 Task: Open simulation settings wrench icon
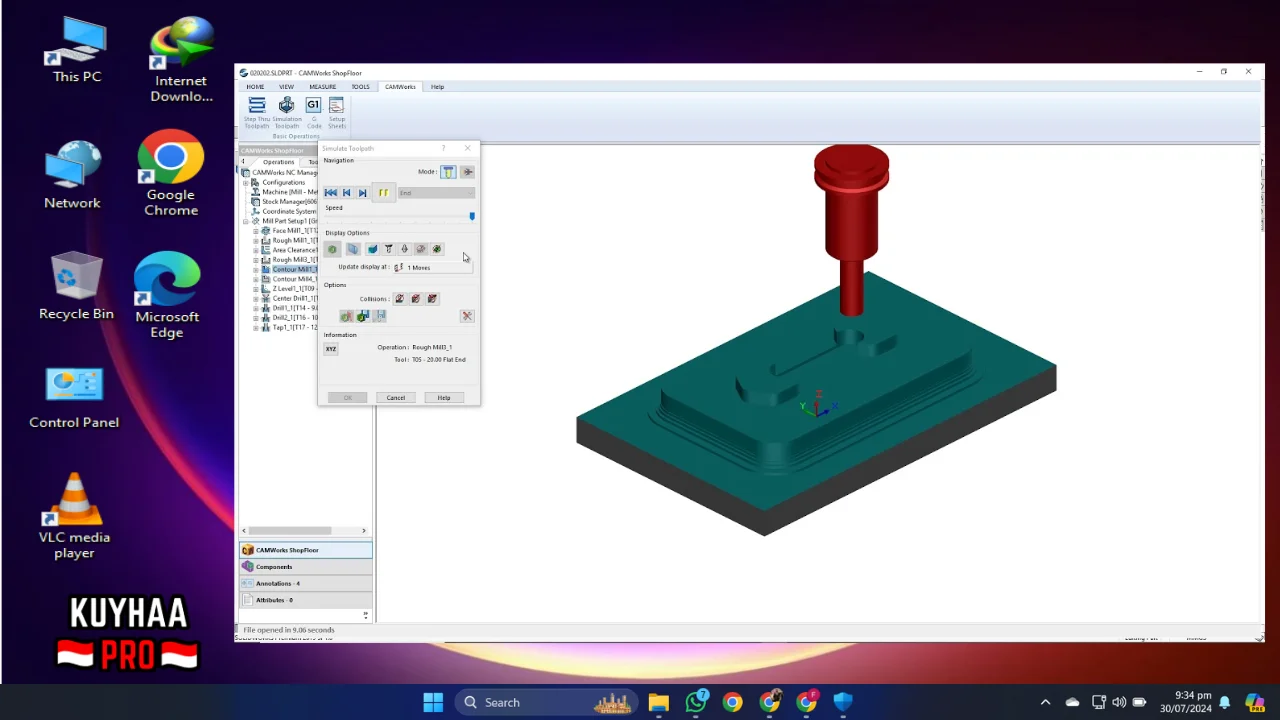pos(467,316)
